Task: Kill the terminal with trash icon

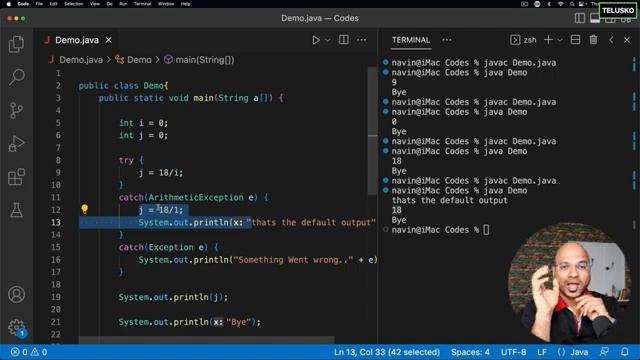Action: (593, 40)
